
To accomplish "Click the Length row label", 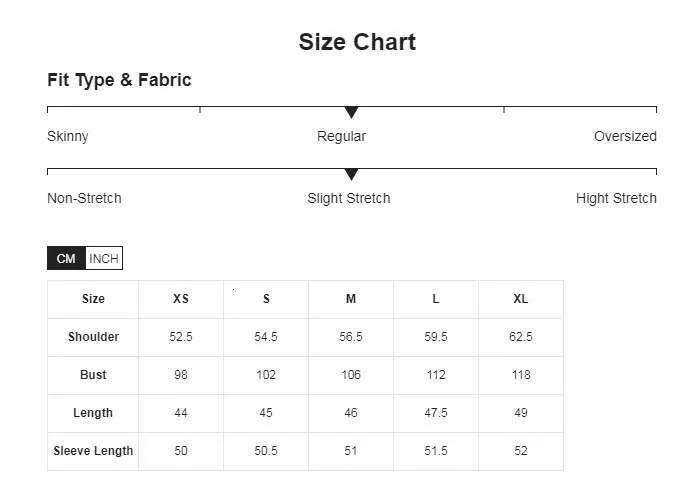I will pos(93,413).
